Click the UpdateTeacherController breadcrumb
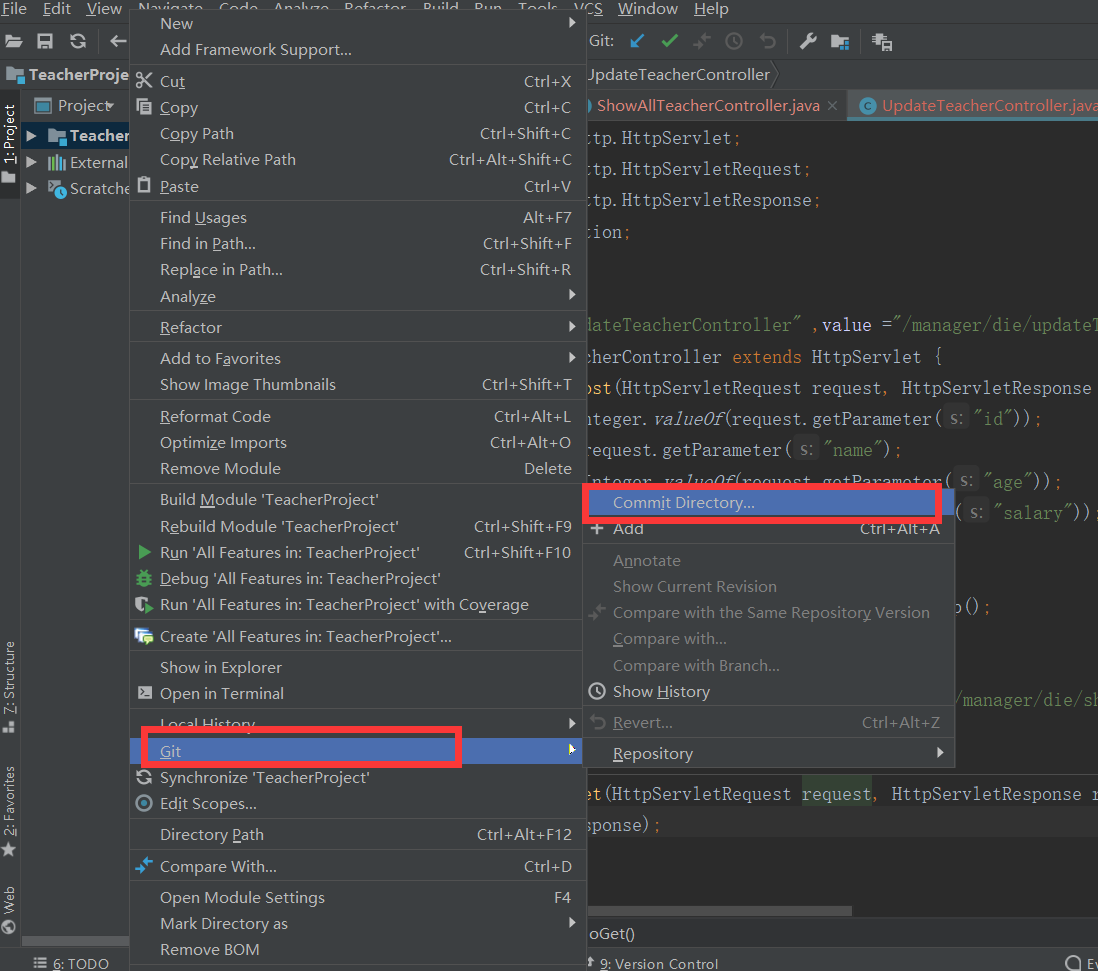 (679, 74)
